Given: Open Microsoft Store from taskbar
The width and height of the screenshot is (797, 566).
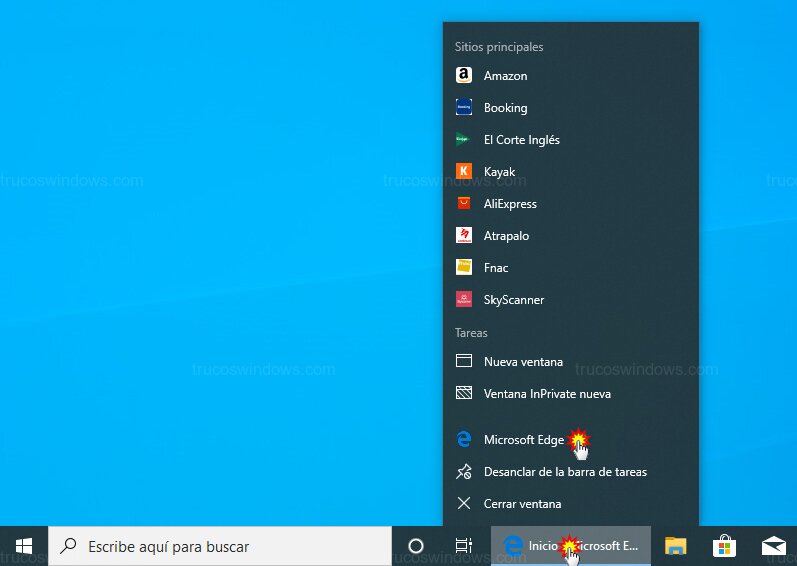Looking at the screenshot, I should click(724, 546).
